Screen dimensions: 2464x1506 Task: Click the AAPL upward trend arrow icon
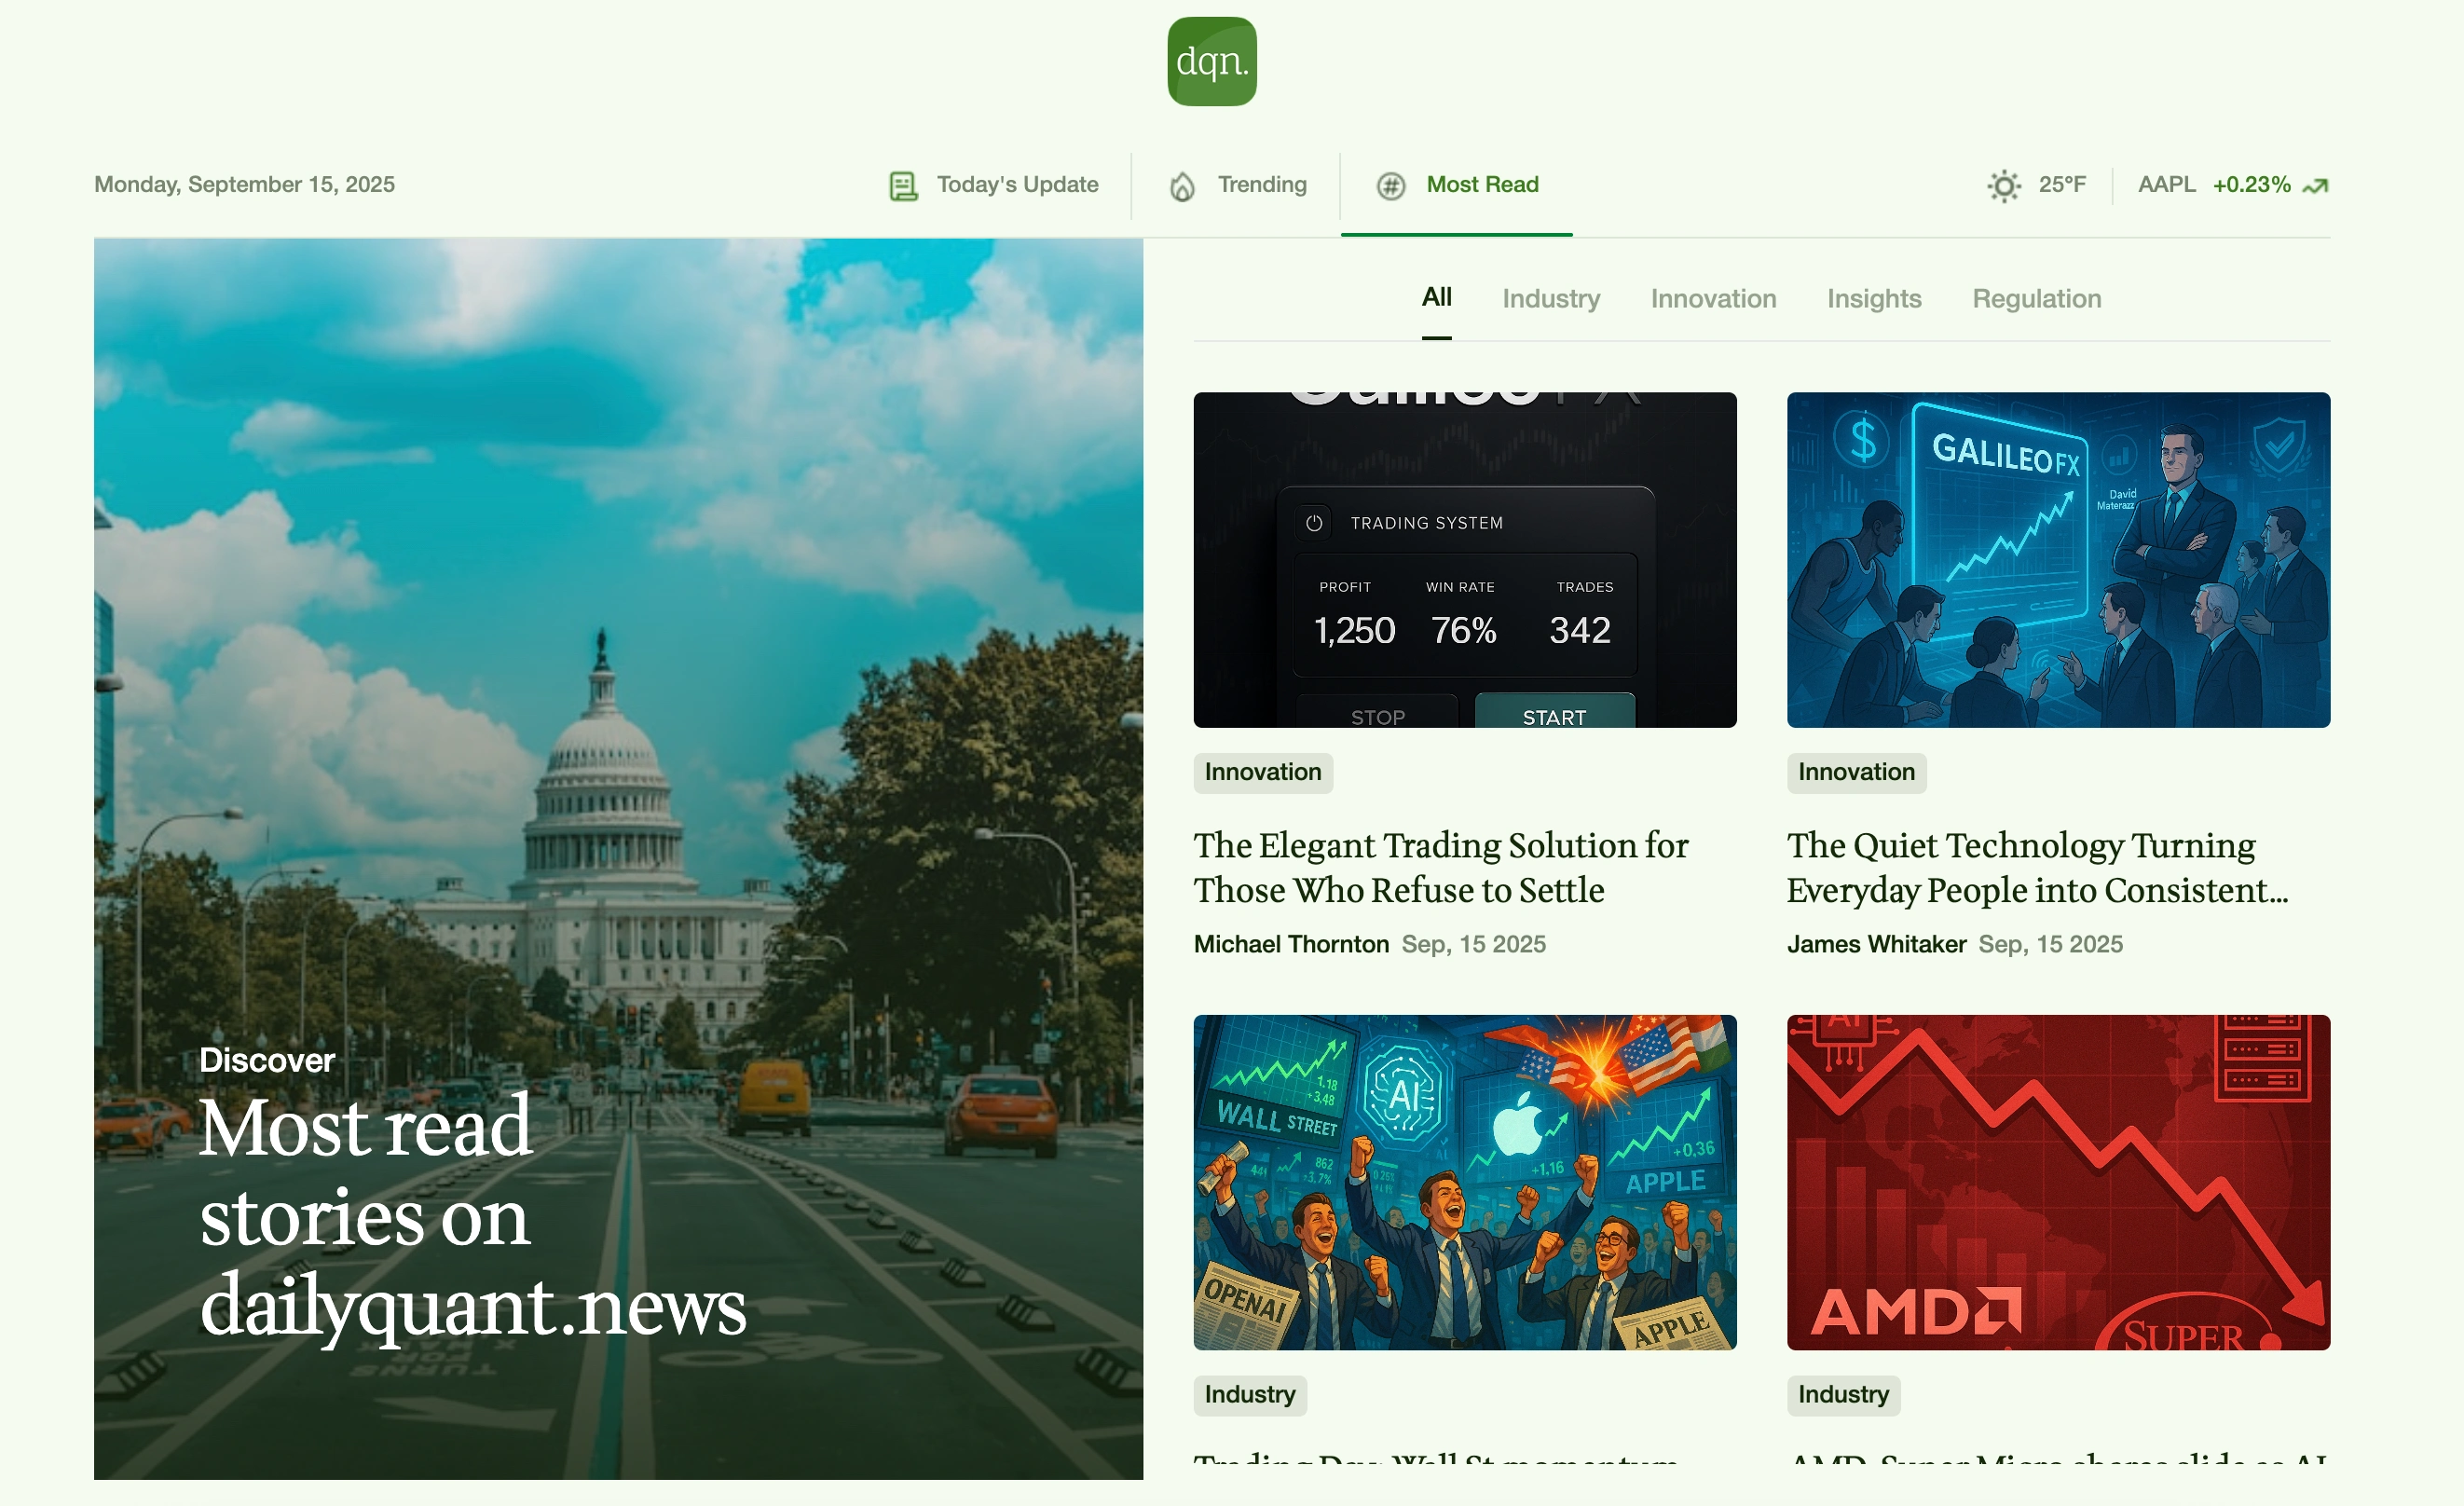[x=2315, y=186]
